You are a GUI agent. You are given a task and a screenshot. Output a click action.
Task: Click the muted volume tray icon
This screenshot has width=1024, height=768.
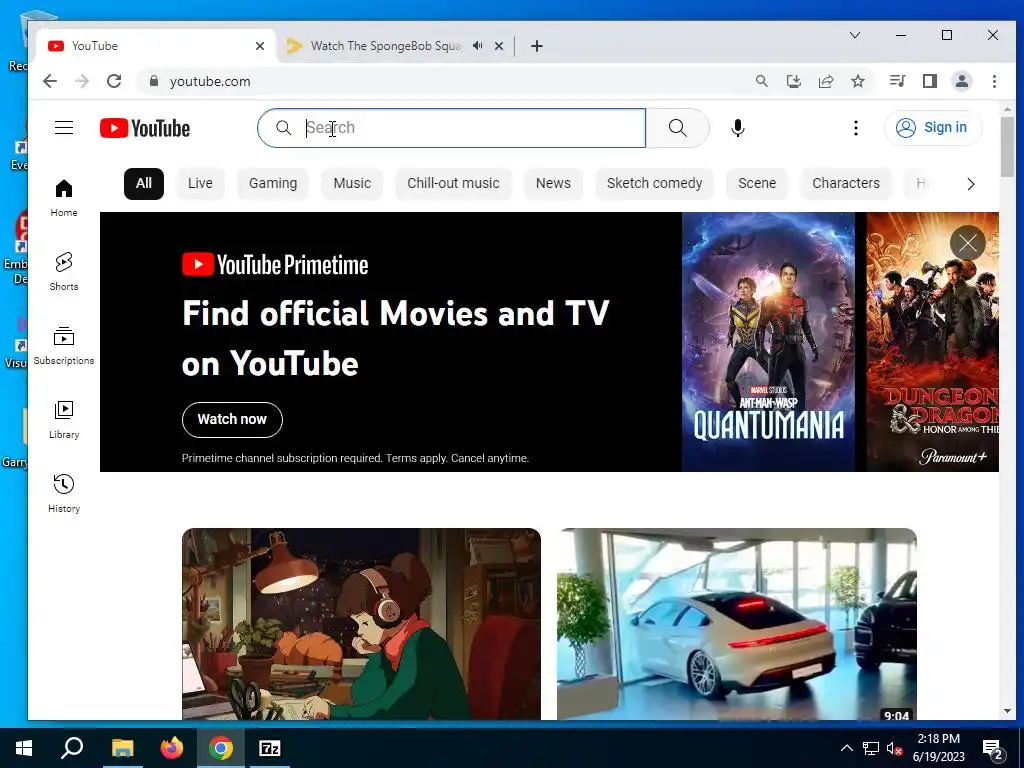coord(894,748)
